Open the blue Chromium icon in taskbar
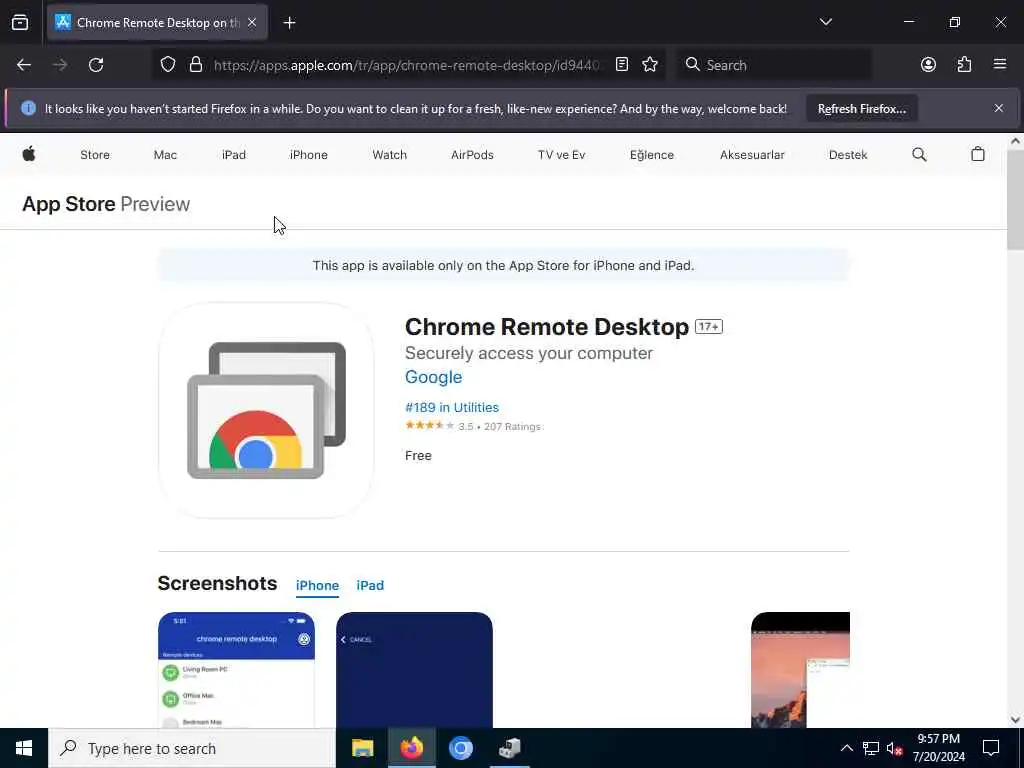This screenshot has height=768, width=1024. (x=460, y=748)
